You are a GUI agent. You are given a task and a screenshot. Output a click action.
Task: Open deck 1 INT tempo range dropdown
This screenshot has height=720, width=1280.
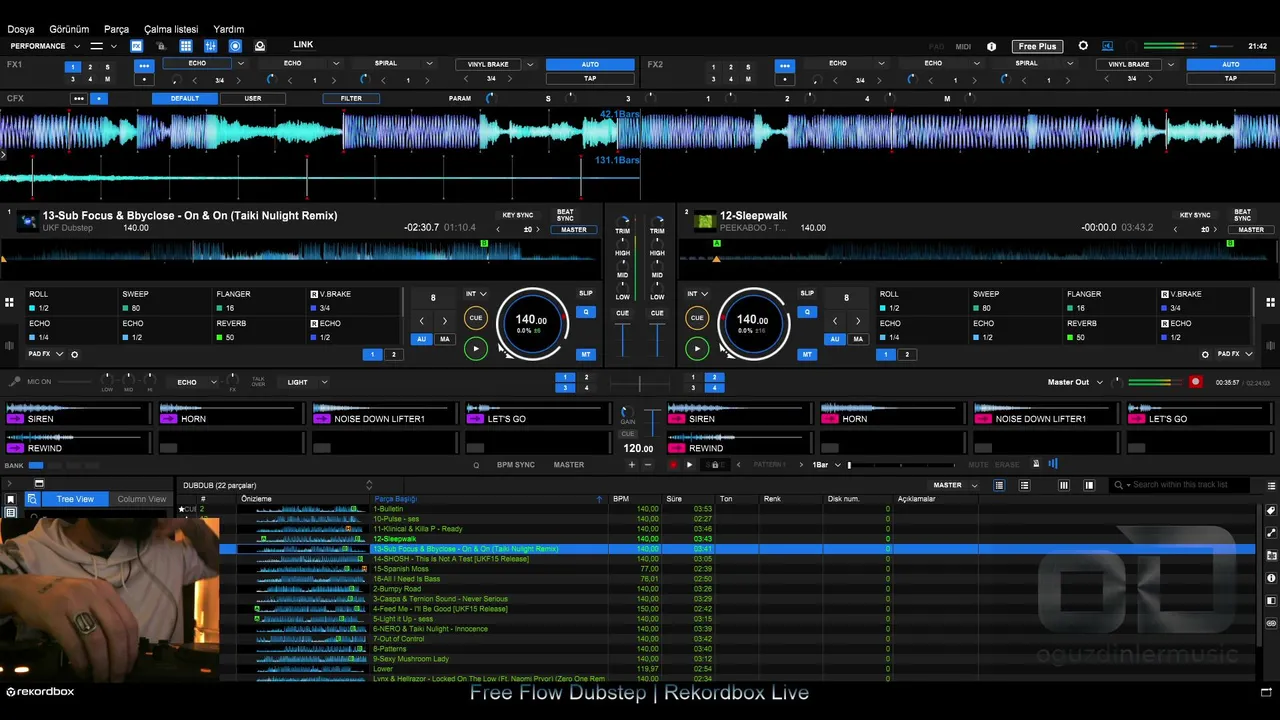pos(476,294)
